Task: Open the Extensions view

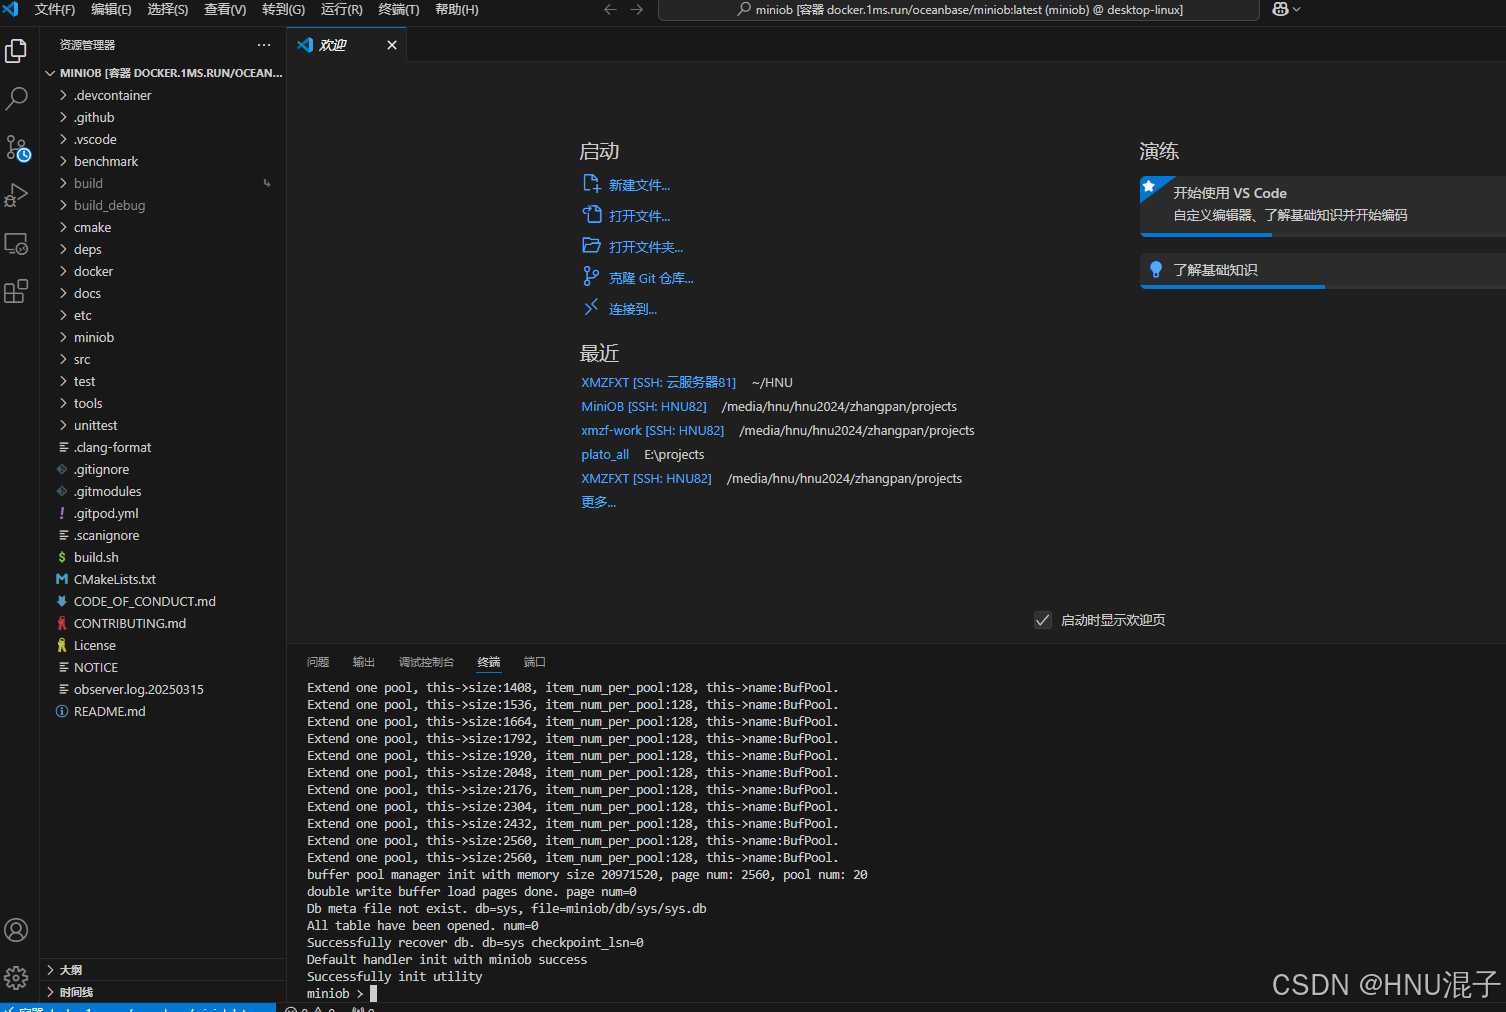Action: click(16, 291)
